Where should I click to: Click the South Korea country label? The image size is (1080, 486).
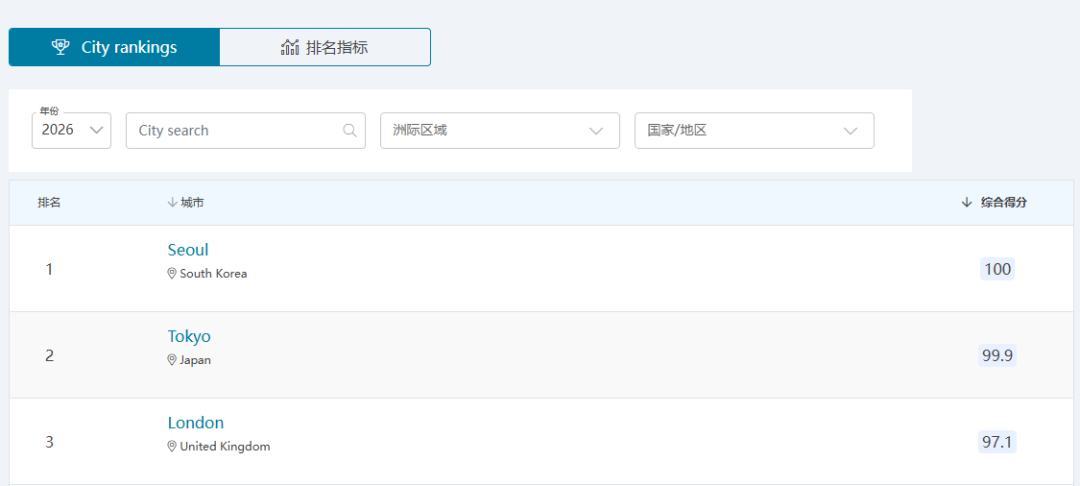coord(214,273)
